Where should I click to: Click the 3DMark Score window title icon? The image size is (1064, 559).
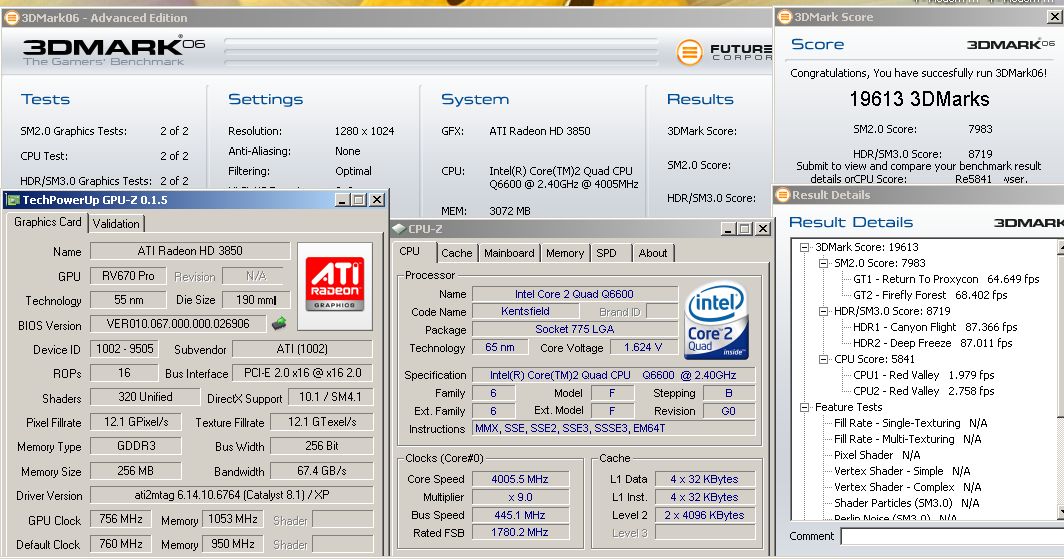[784, 17]
